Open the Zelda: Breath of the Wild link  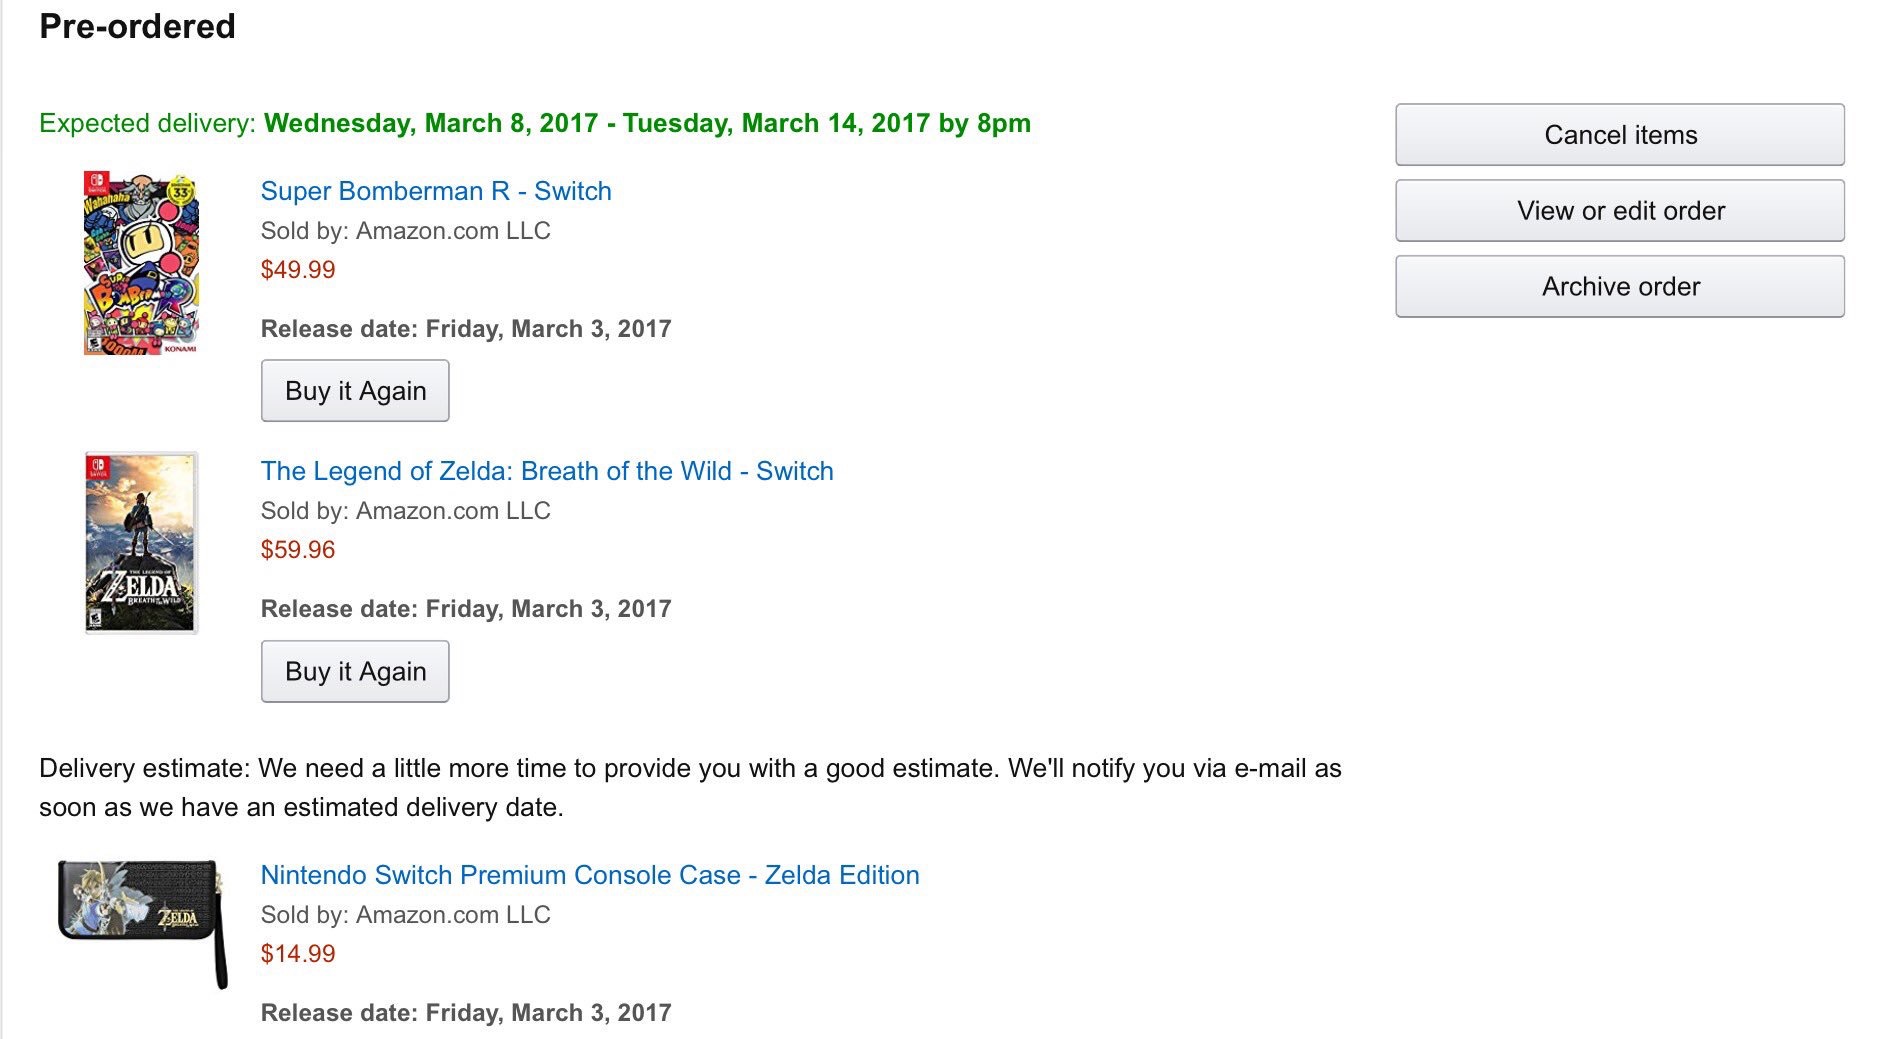[546, 471]
